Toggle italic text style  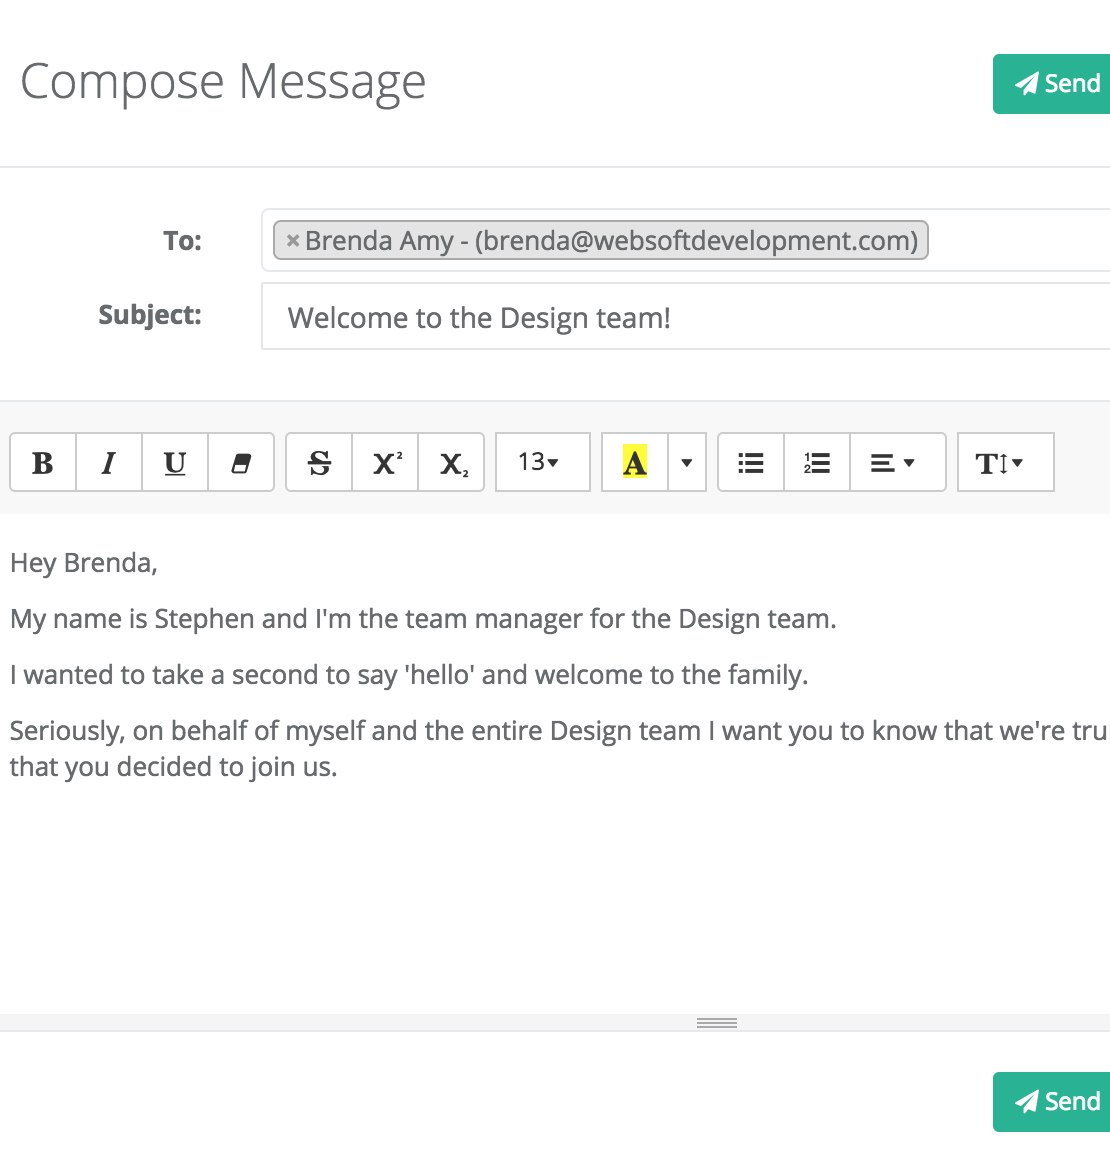[109, 463]
